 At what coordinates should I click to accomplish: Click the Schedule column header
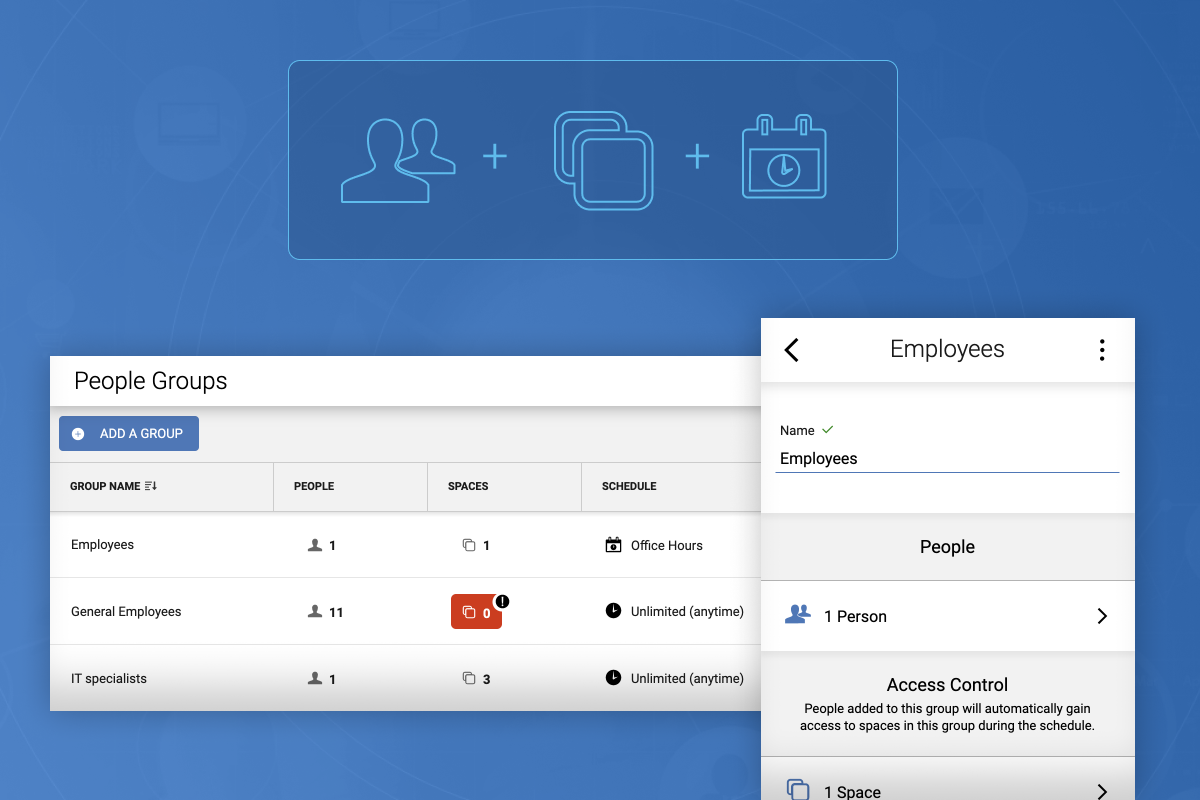coord(629,486)
